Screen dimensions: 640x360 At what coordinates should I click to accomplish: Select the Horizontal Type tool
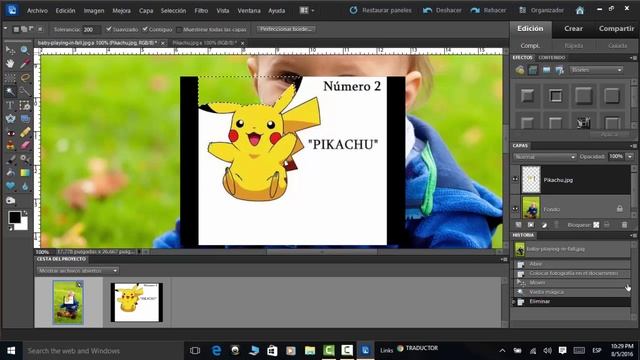10,105
